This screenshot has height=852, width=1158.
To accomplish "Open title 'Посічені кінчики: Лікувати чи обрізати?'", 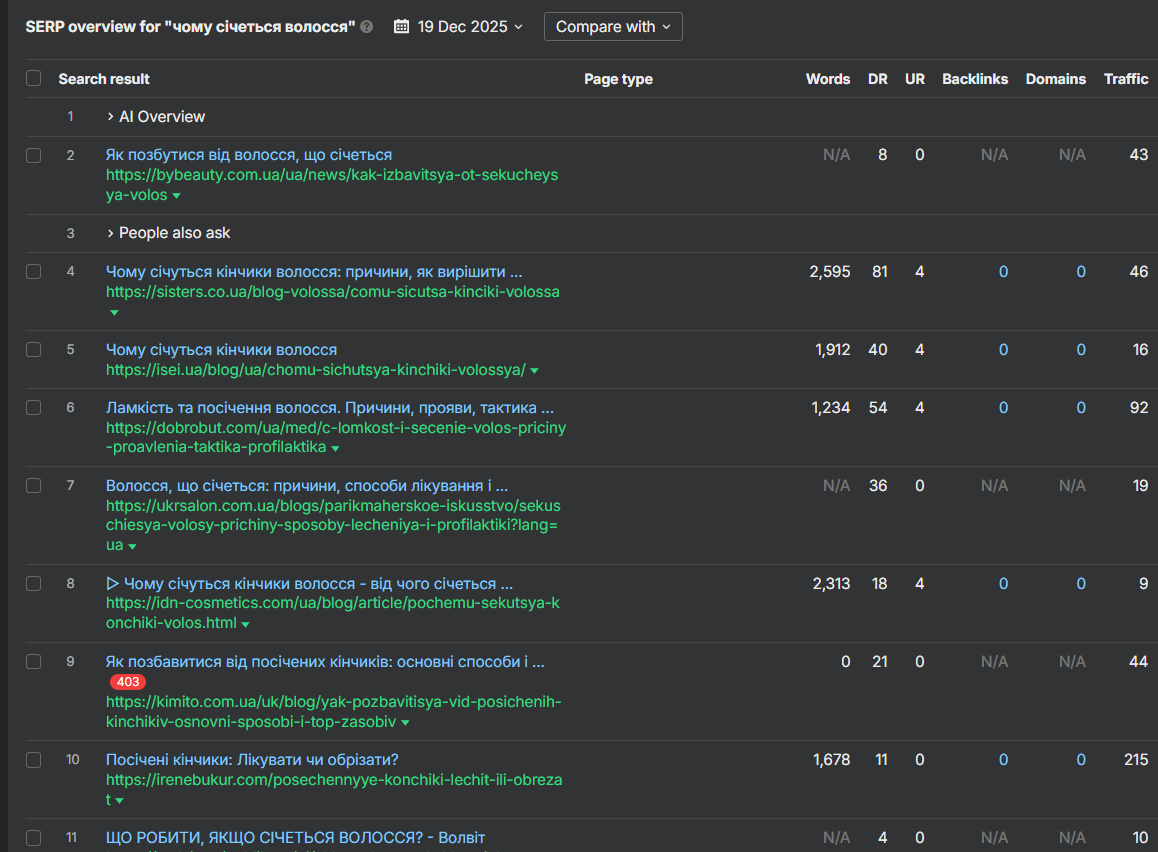I will (252, 760).
